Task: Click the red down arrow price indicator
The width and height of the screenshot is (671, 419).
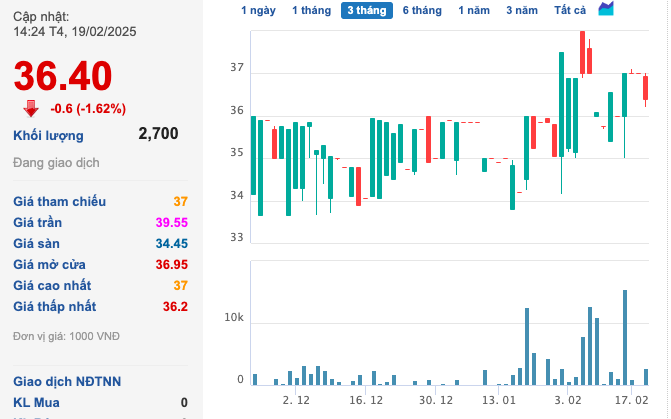Action: coord(31,108)
